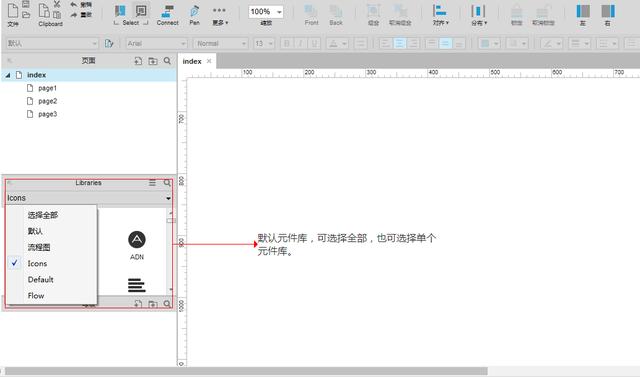Align text right

tap(413, 43)
